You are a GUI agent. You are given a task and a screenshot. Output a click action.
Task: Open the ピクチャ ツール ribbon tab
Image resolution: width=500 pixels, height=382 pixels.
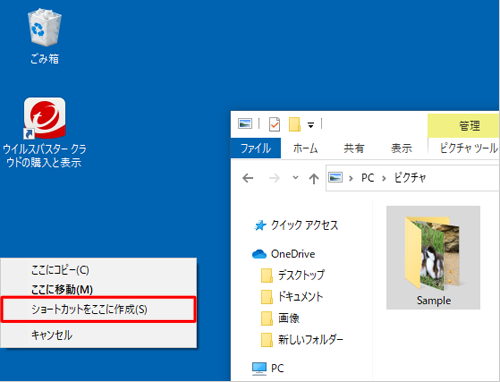tap(469, 148)
